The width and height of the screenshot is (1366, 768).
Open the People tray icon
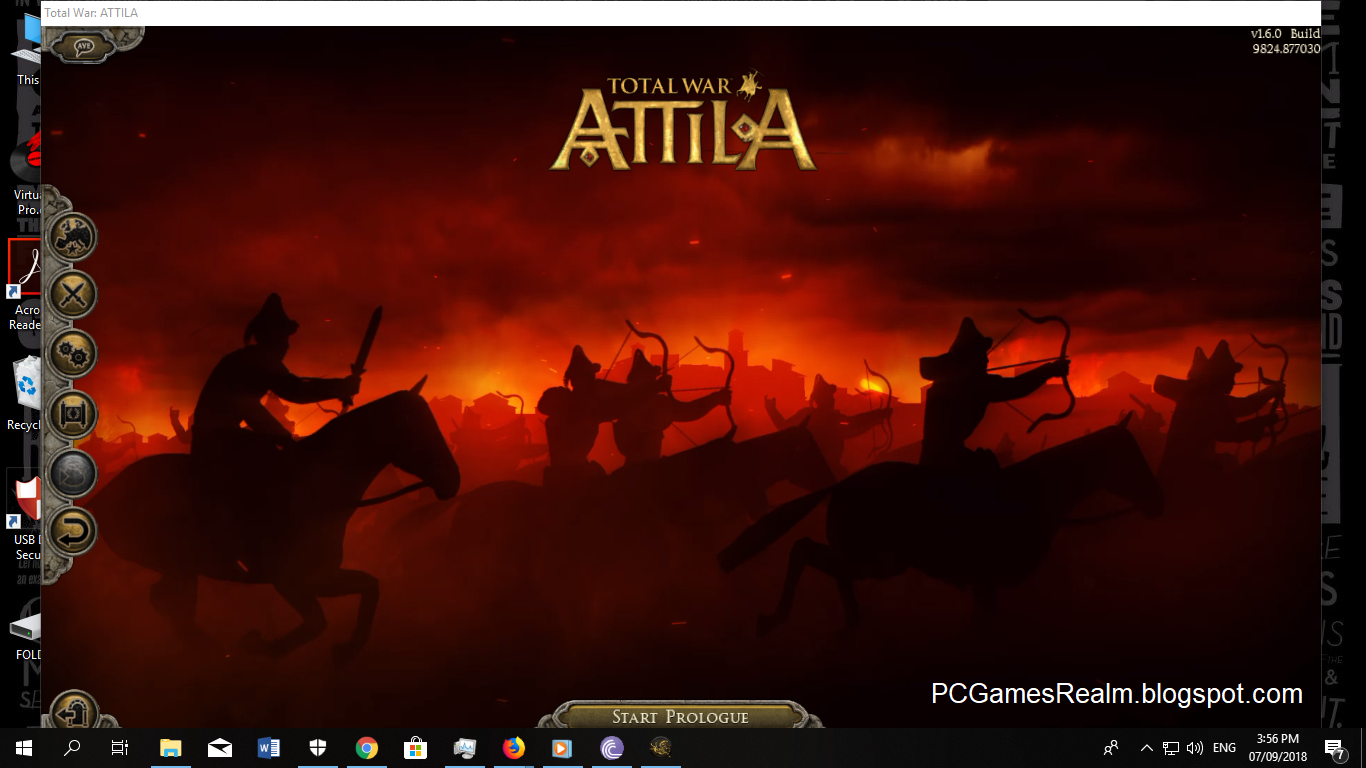point(1111,748)
